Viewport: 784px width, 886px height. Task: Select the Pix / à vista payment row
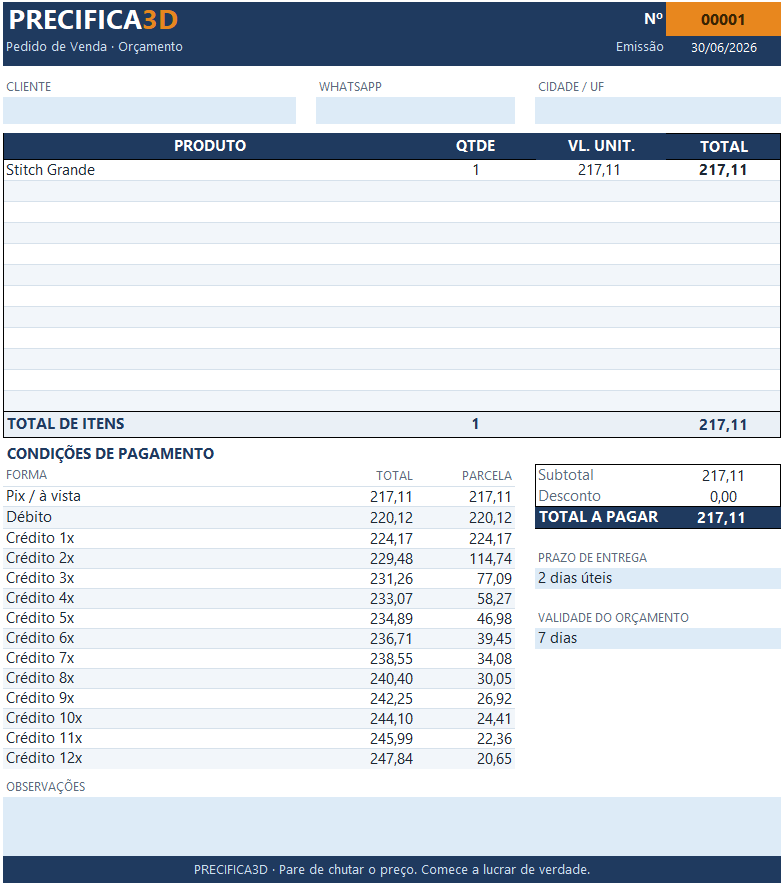259,497
